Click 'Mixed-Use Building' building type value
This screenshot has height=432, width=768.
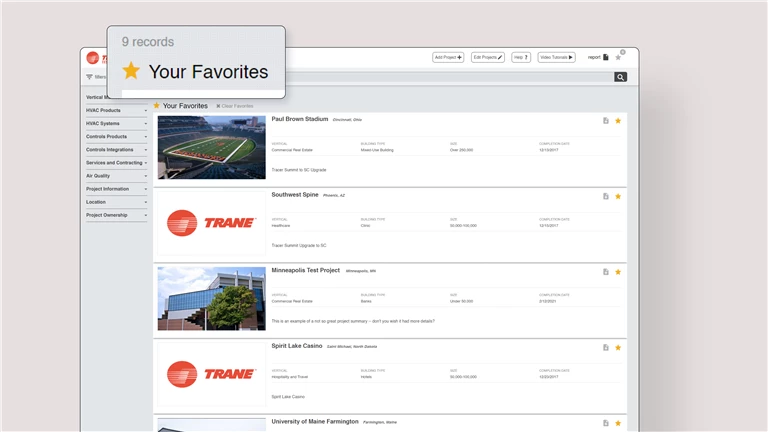377,150
